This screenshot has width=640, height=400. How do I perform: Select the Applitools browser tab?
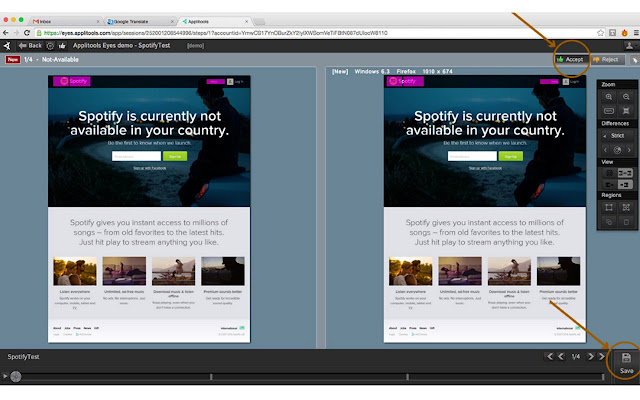coord(214,21)
